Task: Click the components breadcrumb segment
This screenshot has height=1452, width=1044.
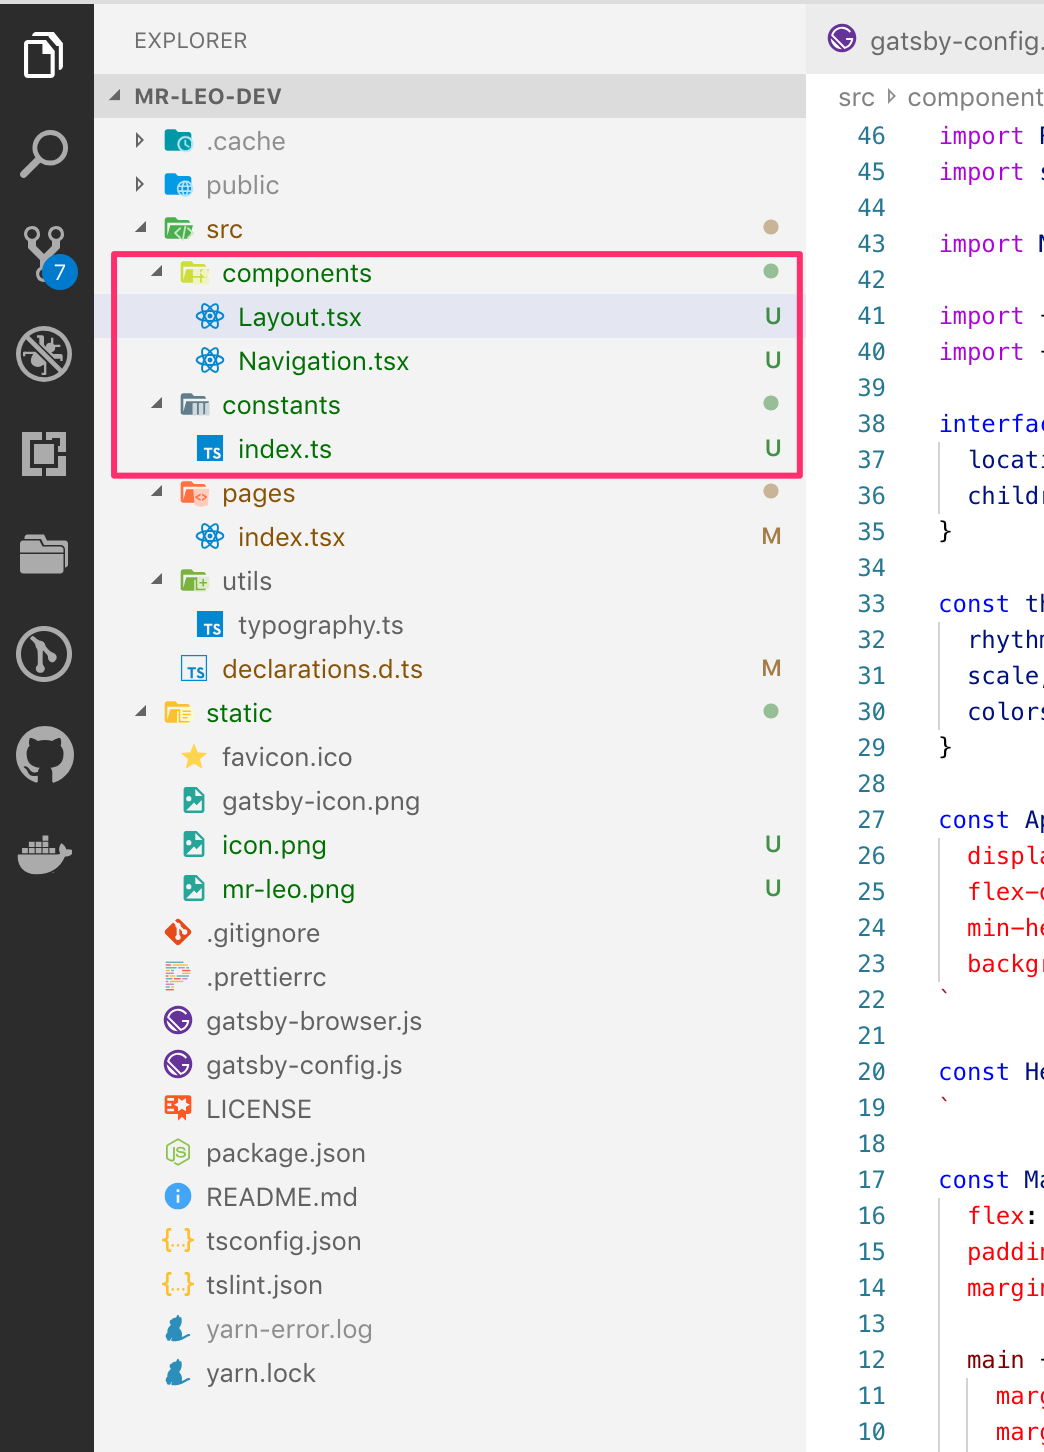Action: coord(975,97)
